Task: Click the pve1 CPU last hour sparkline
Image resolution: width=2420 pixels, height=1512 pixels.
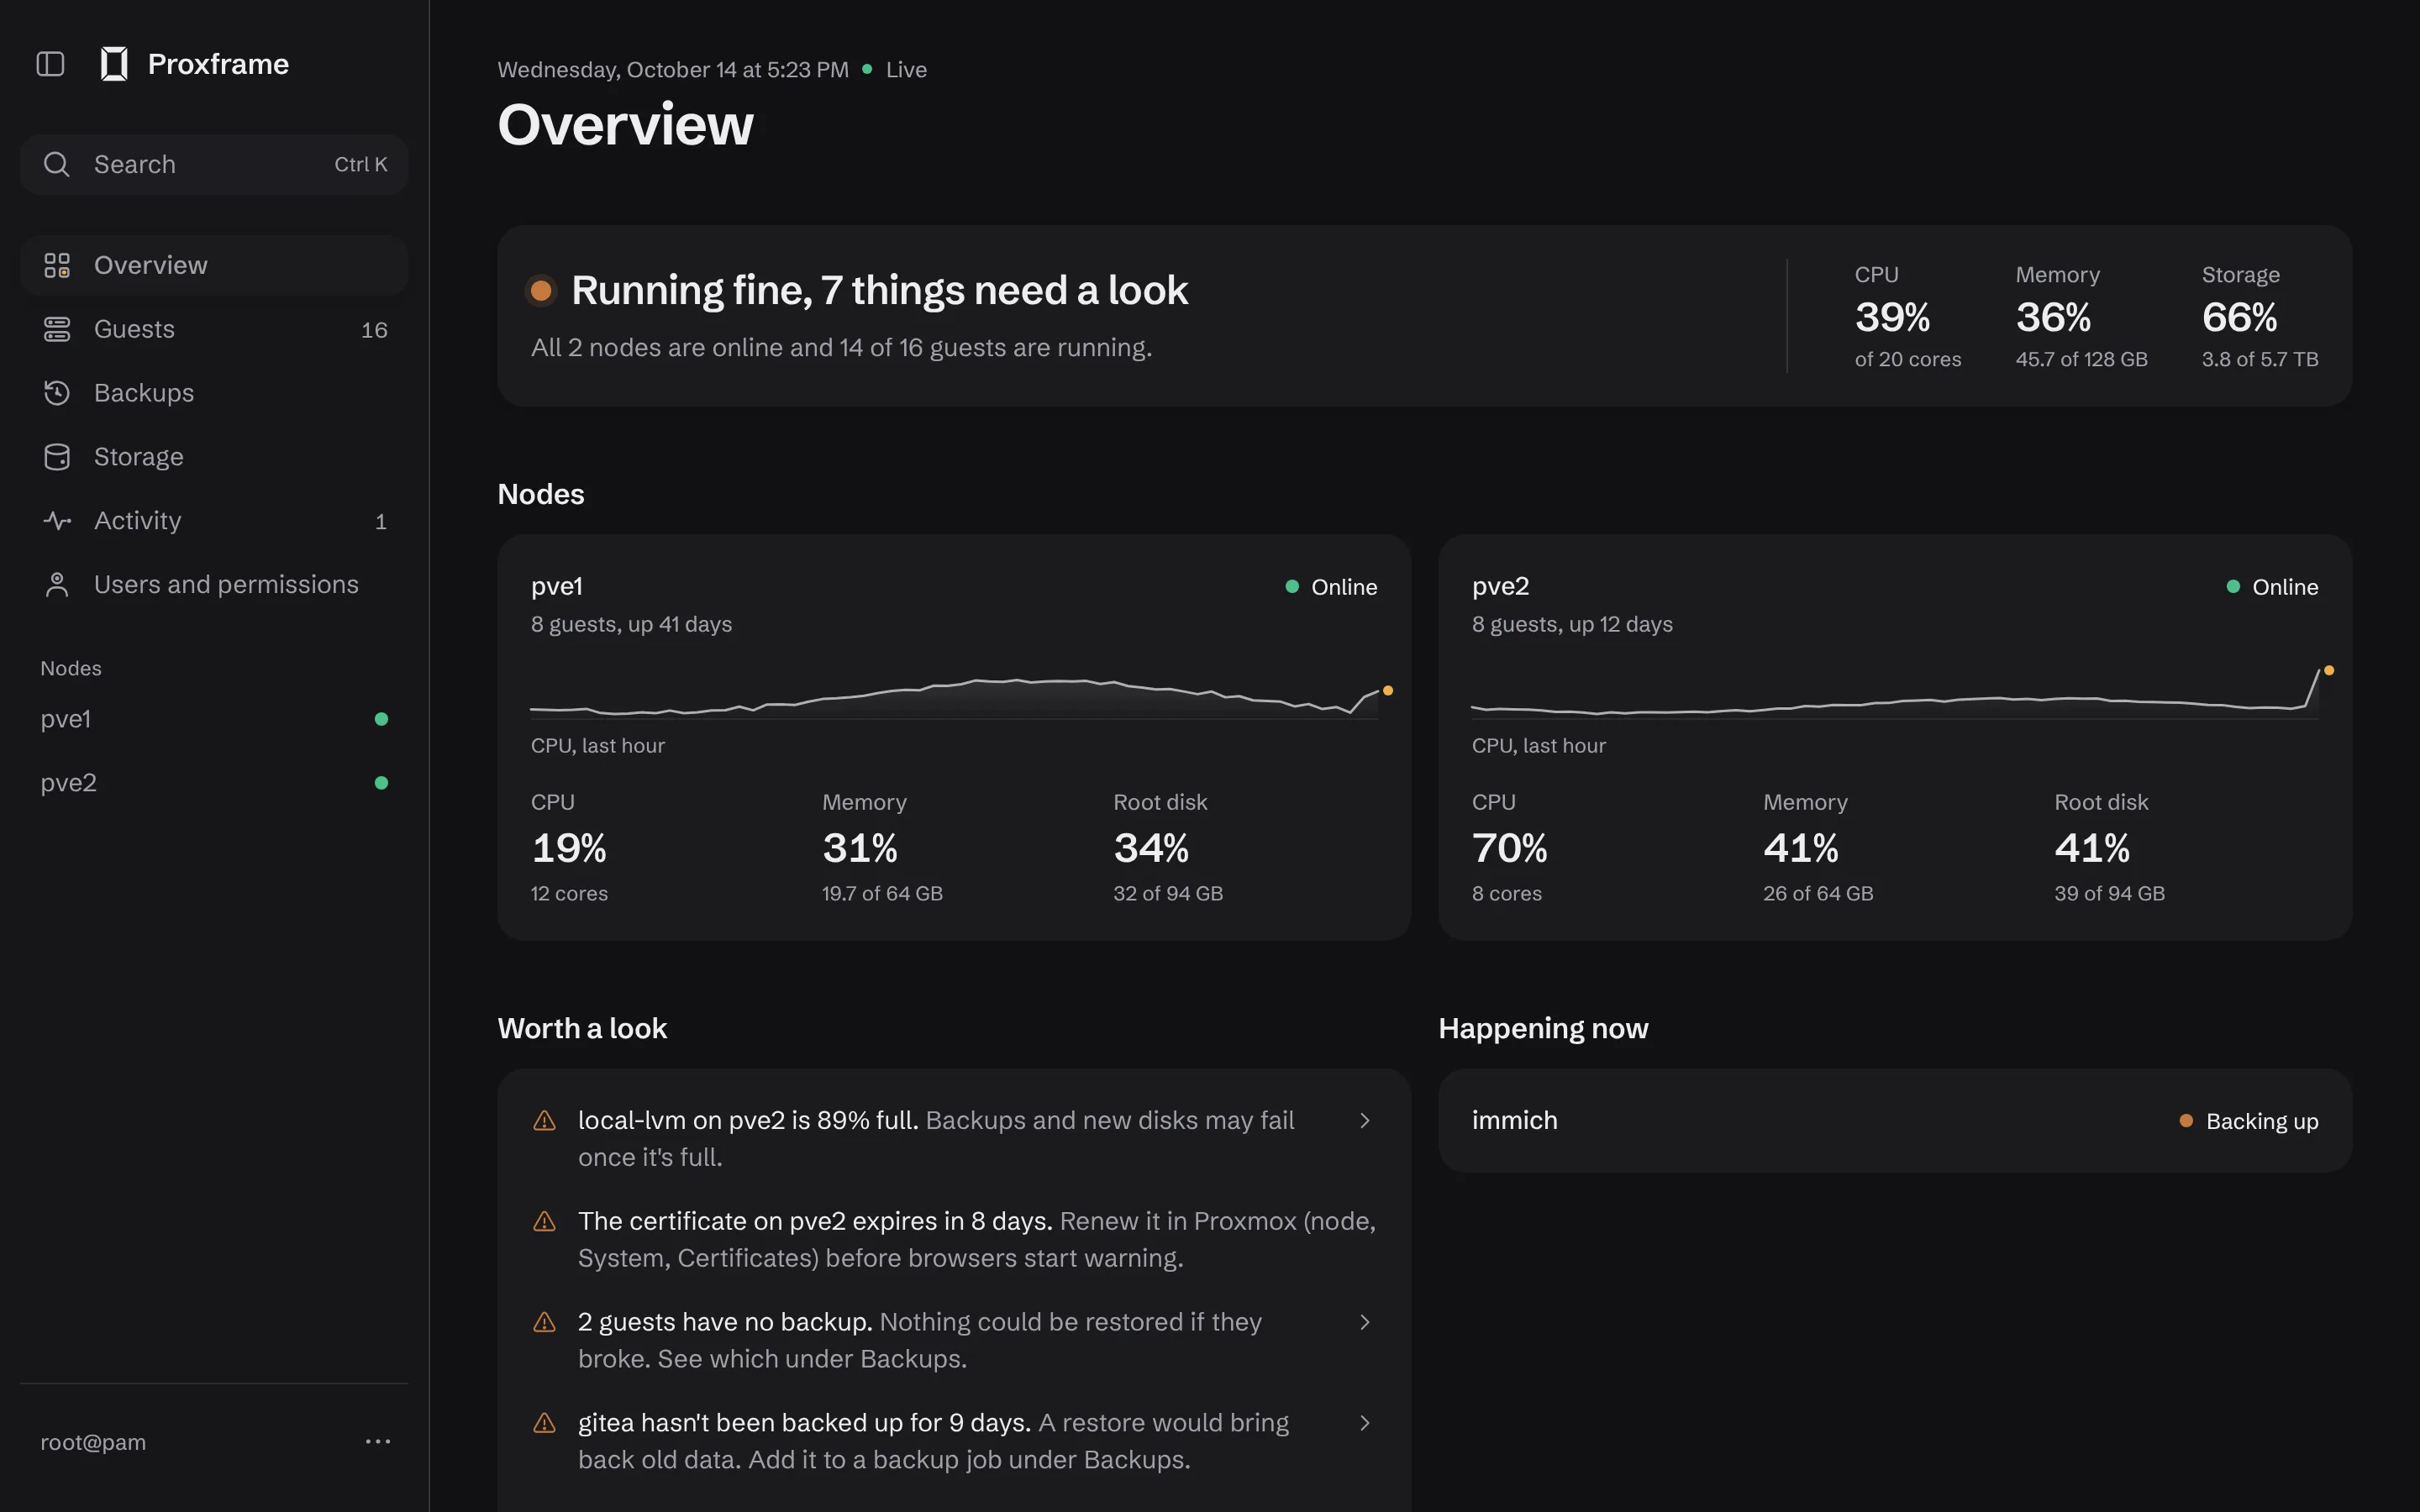Action: coord(960,697)
